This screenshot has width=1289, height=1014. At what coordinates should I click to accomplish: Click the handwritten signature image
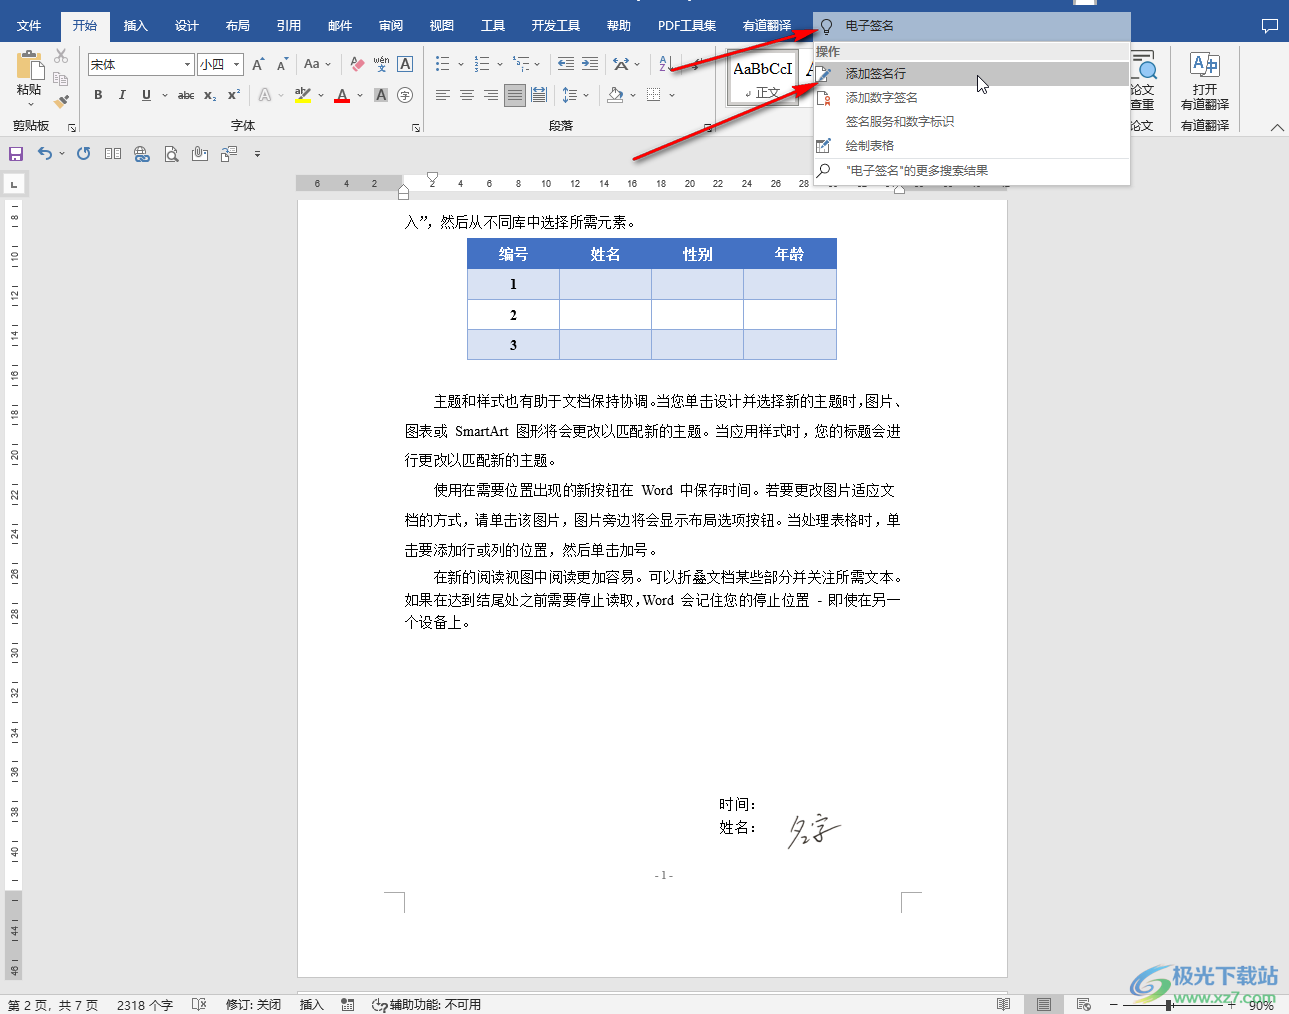(x=813, y=830)
